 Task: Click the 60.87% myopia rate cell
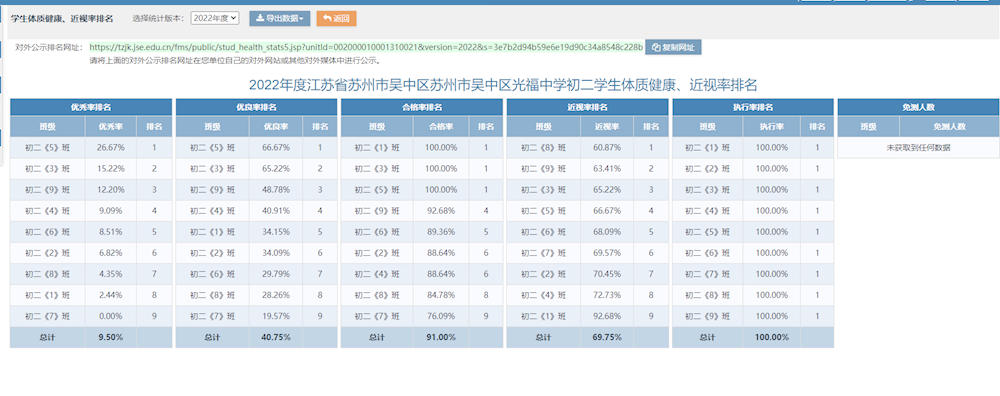[607, 148]
